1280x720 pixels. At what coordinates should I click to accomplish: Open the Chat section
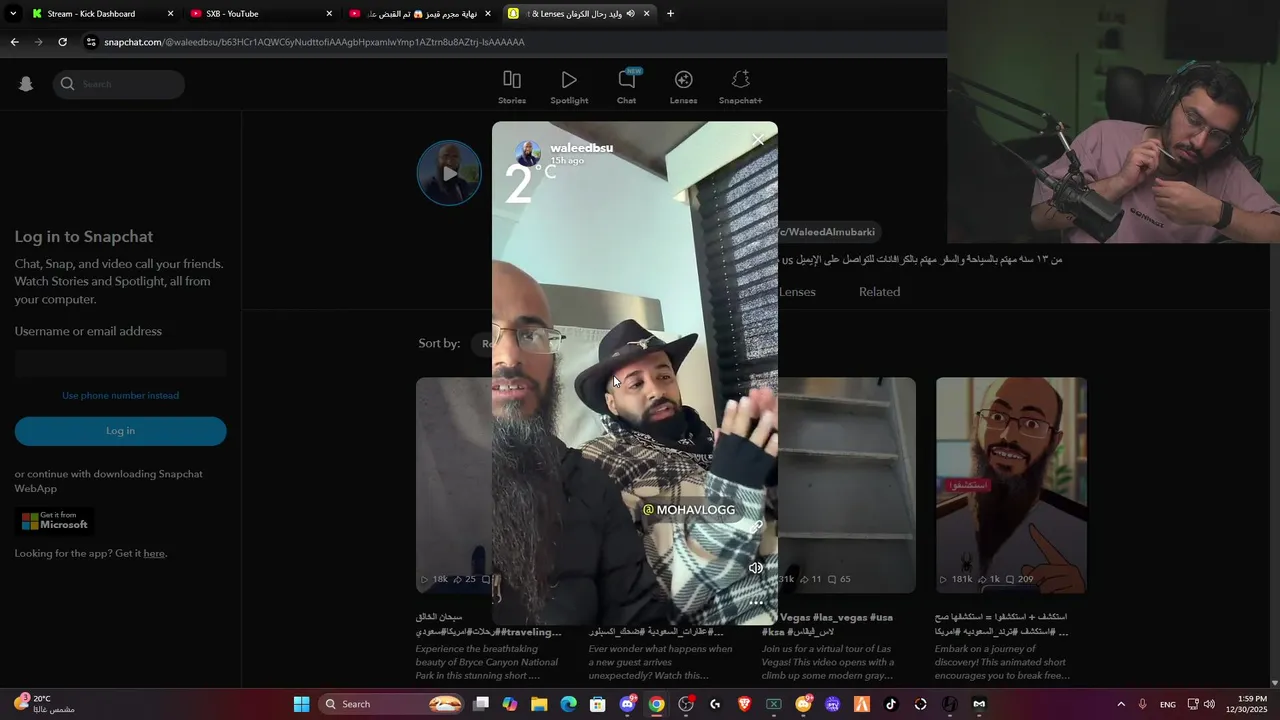coord(626,87)
